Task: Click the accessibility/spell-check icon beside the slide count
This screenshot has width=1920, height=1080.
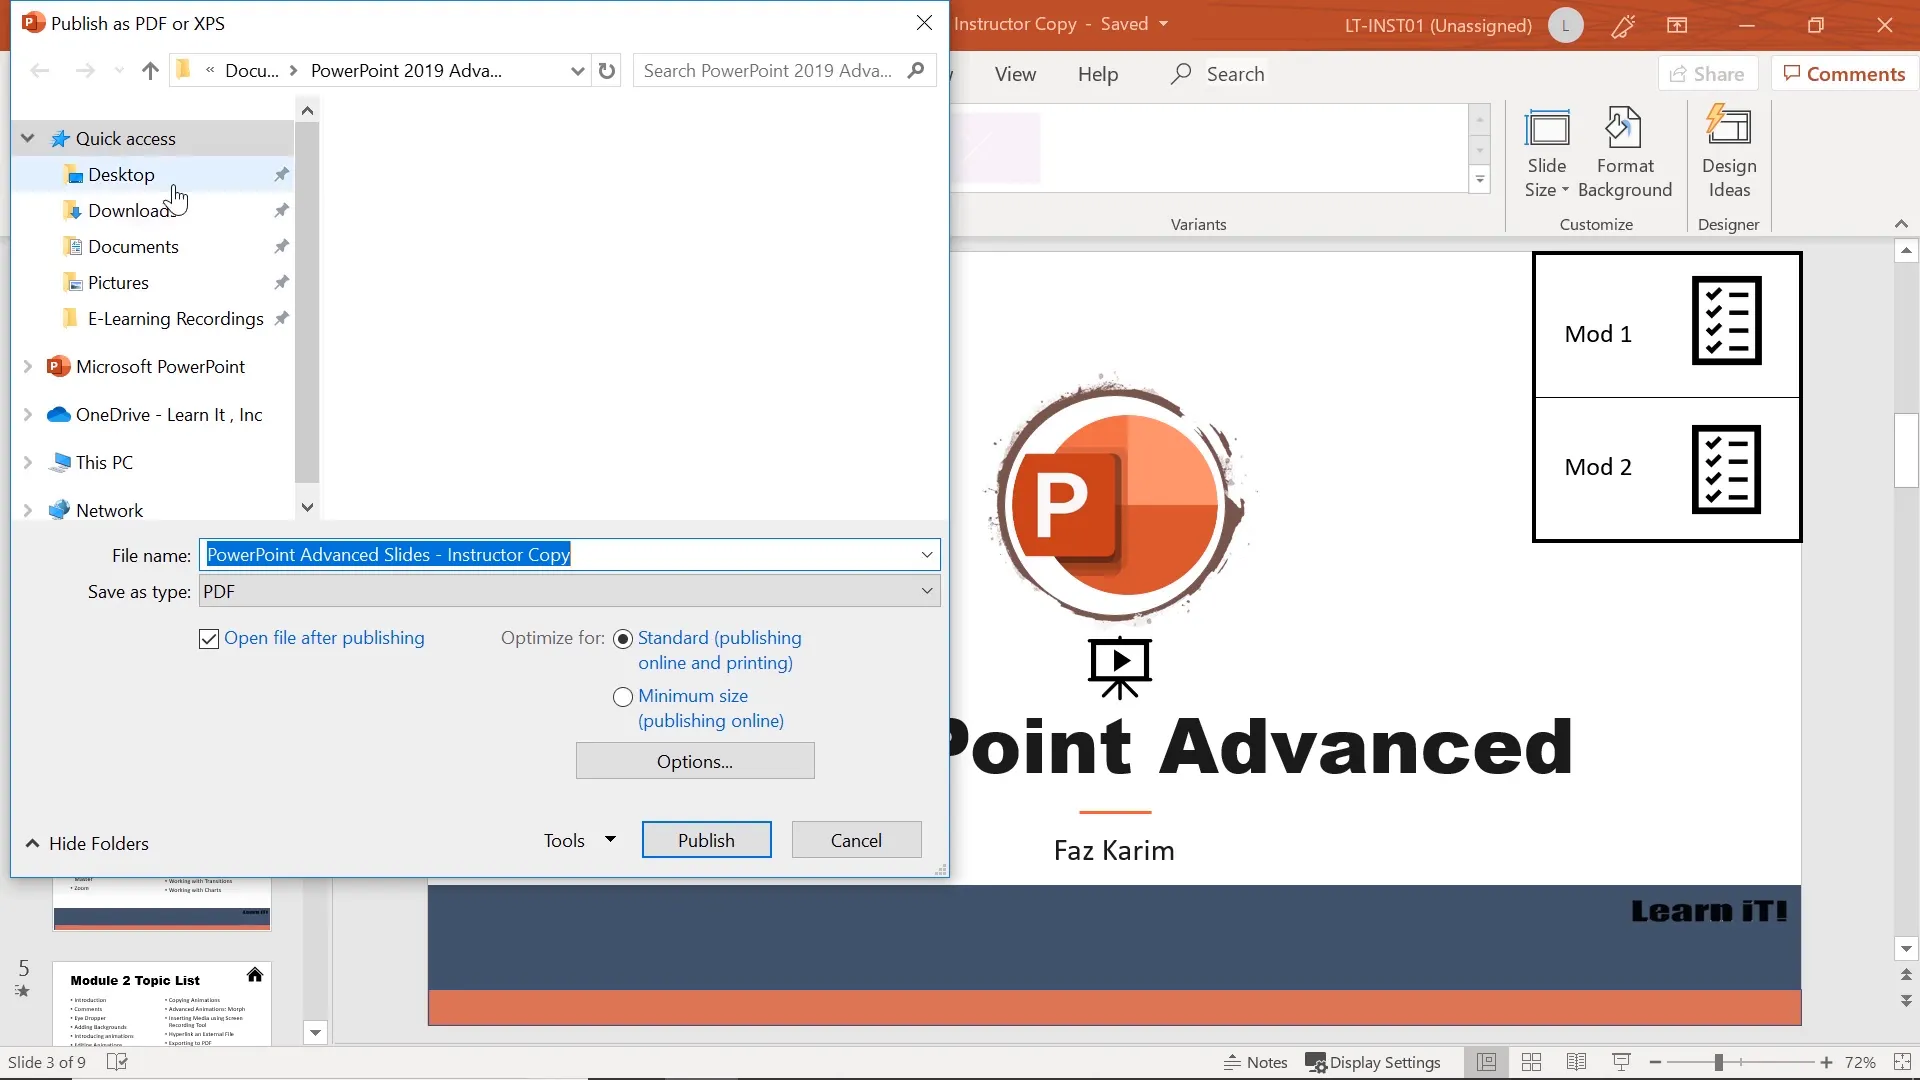Action: pos(117,1062)
